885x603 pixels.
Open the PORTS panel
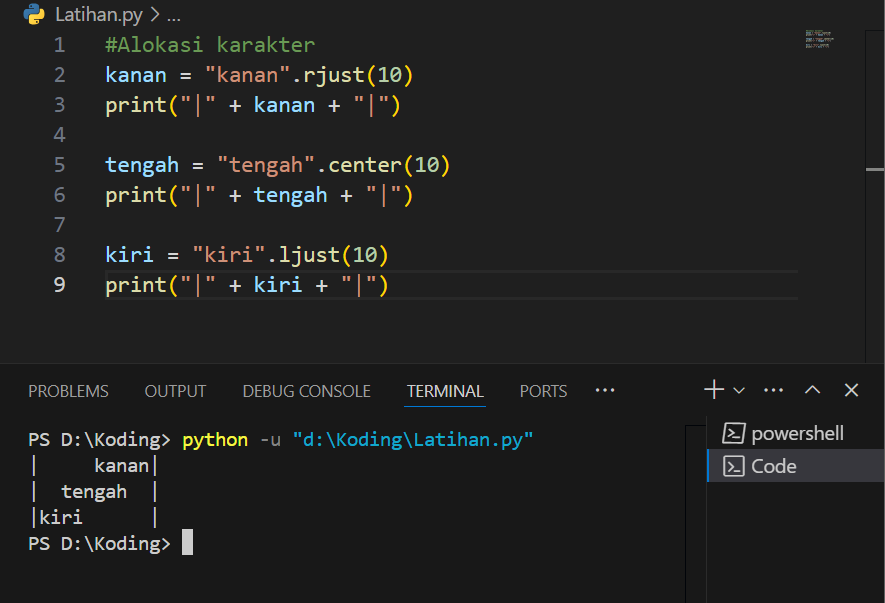point(543,391)
